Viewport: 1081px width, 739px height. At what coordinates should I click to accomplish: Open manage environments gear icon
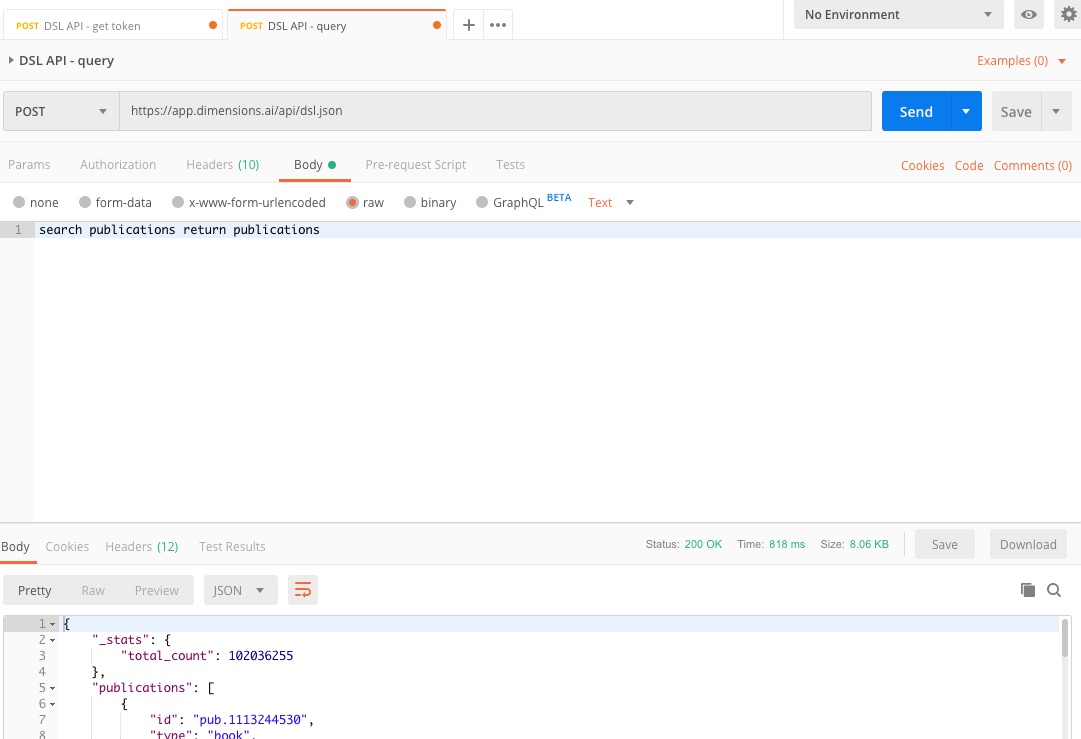(x=1069, y=14)
